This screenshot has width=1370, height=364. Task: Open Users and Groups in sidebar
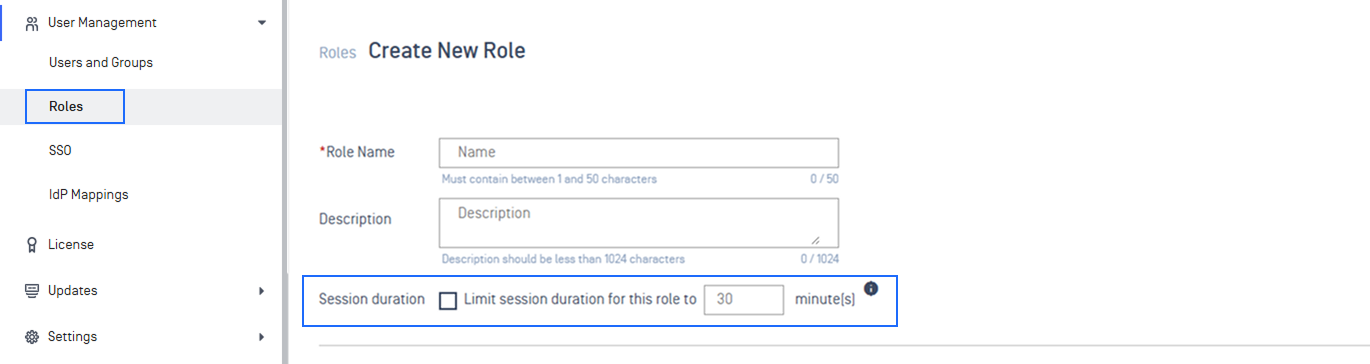[101, 62]
